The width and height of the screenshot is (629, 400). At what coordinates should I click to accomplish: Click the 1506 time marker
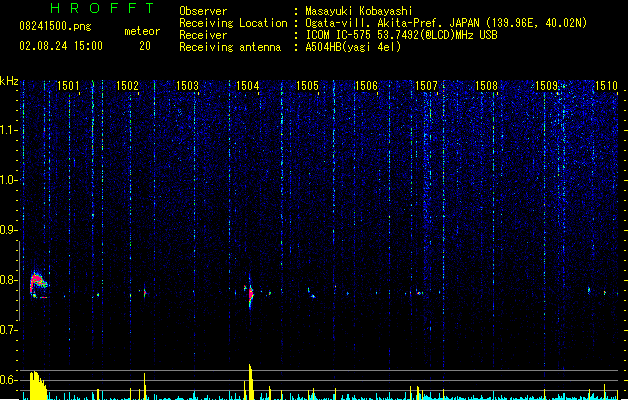367,86
